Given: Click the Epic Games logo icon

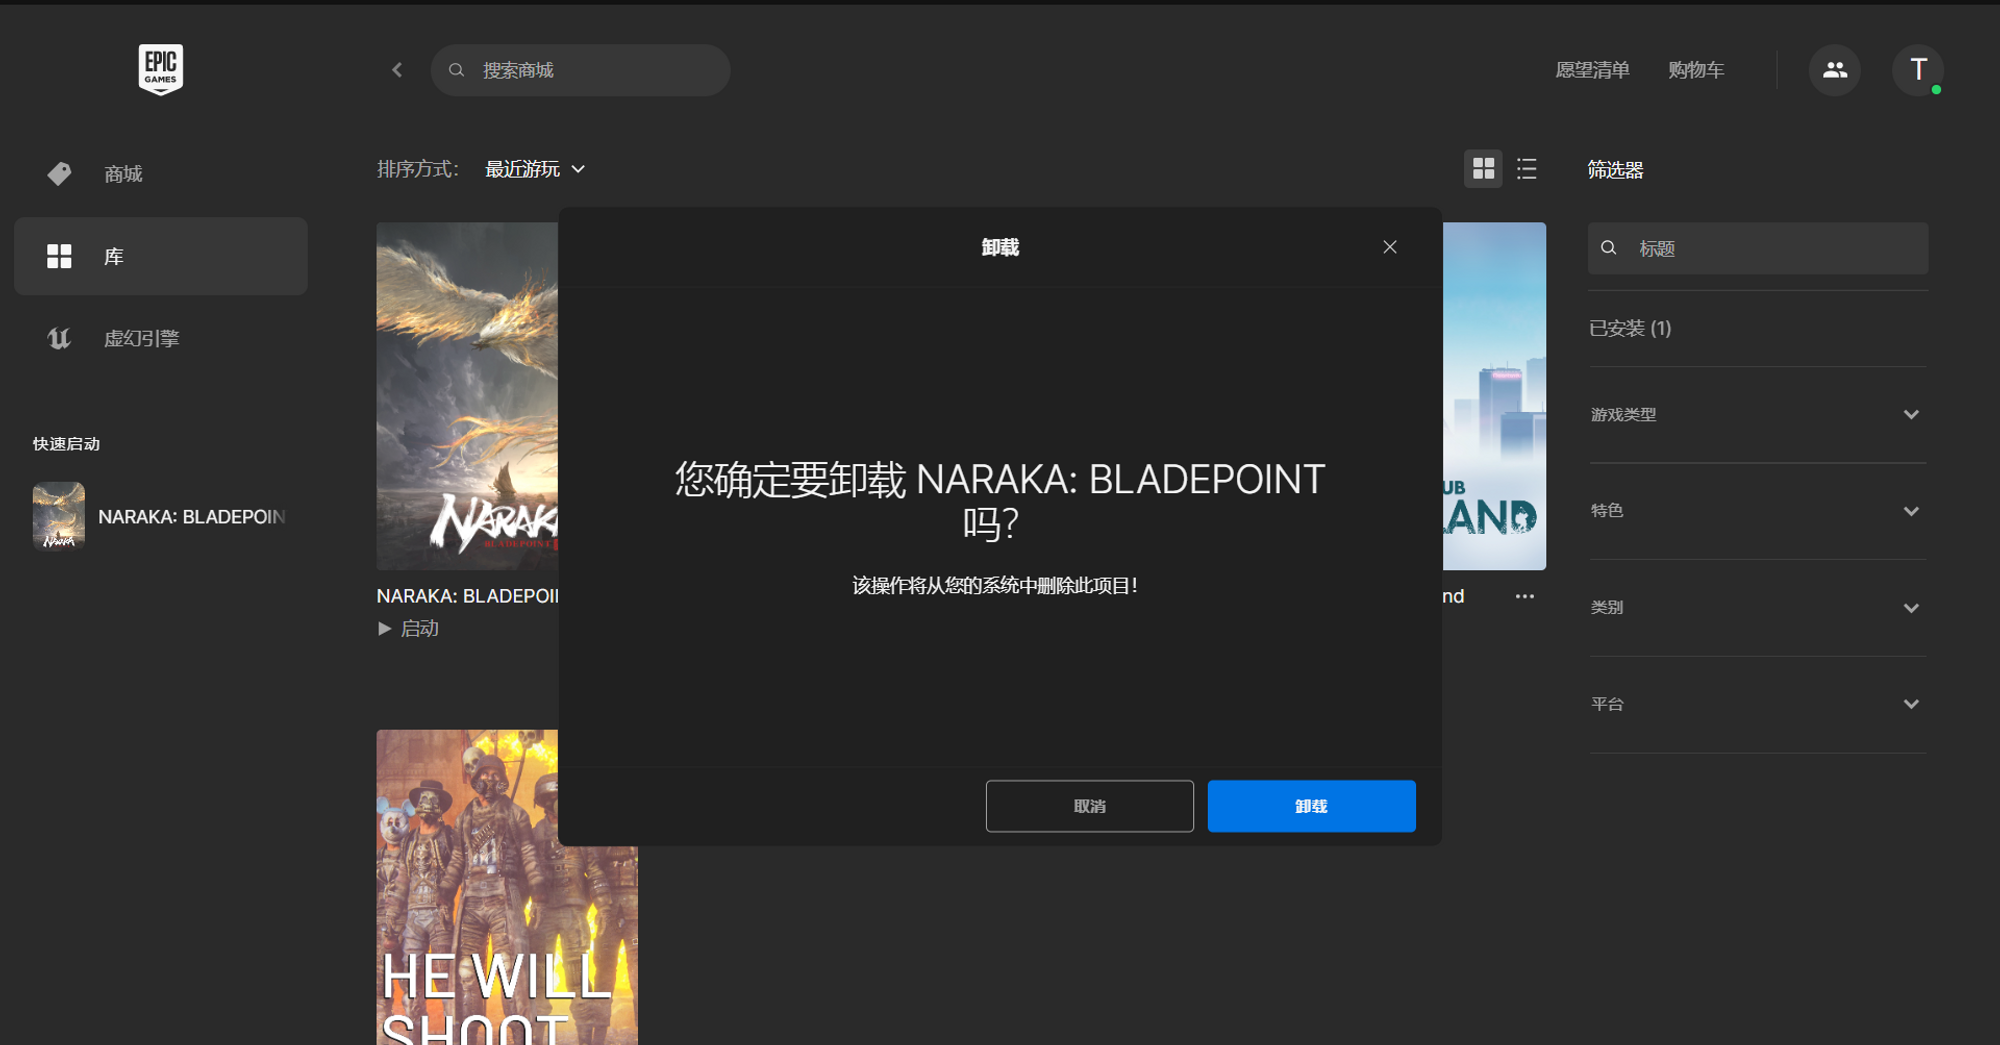Looking at the screenshot, I should point(160,69).
